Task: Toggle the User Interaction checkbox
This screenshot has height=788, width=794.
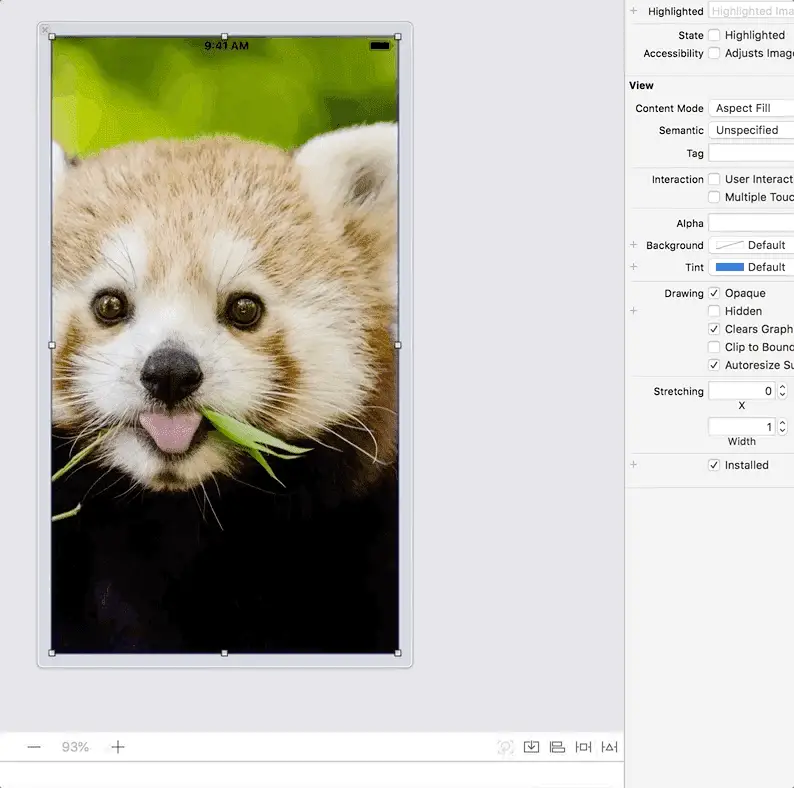Action: (x=714, y=179)
